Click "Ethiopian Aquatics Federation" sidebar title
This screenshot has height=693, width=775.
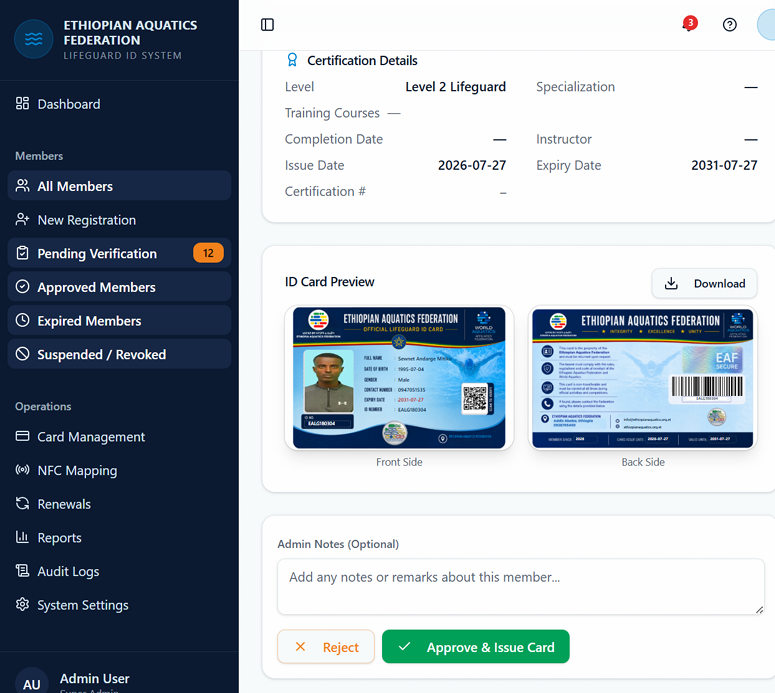[130, 33]
